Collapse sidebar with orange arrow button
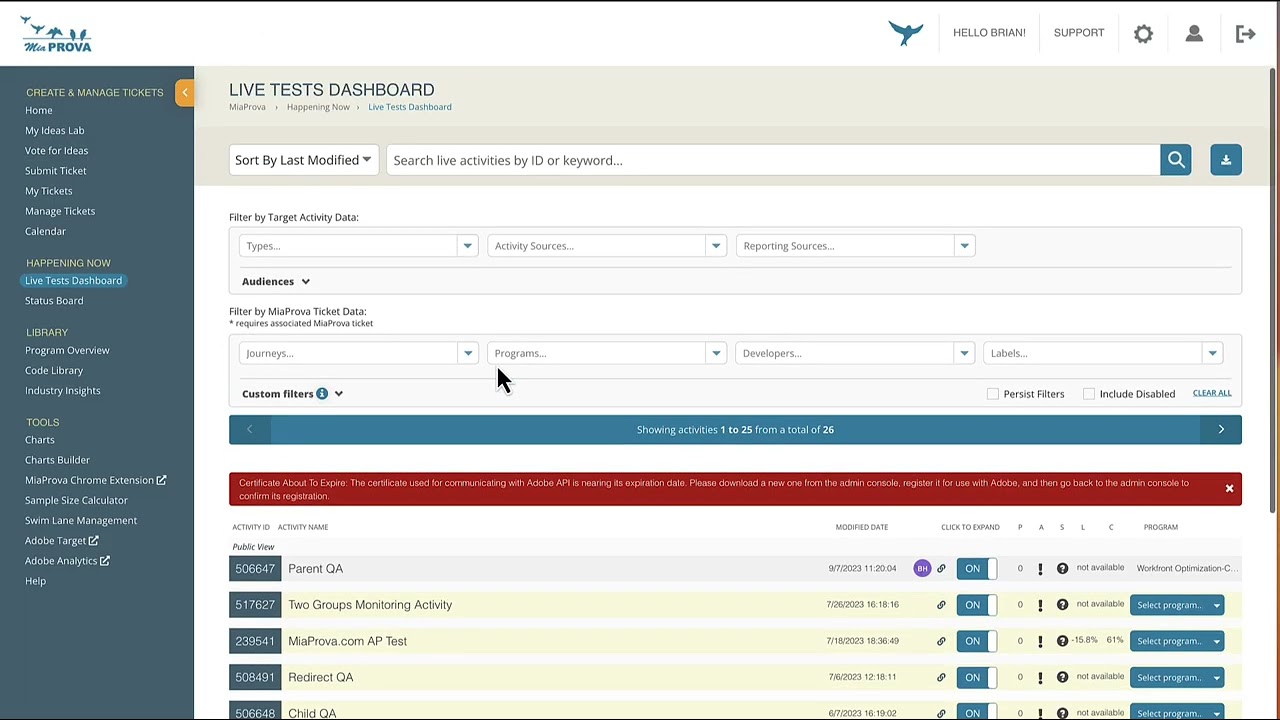 pos(184,92)
